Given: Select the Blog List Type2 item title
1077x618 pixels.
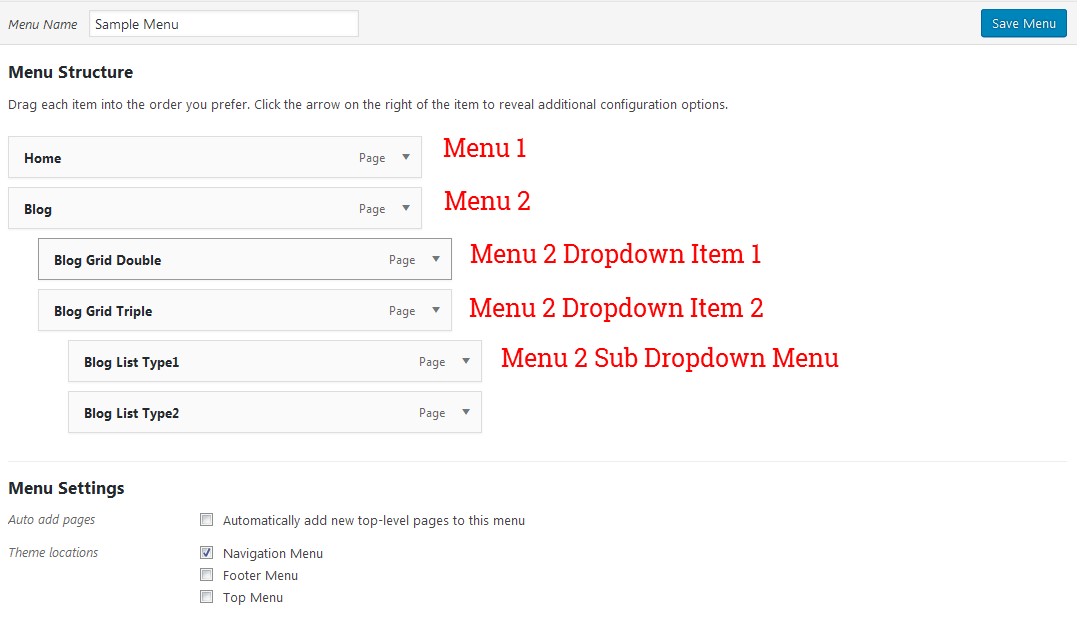Looking at the screenshot, I should (x=131, y=413).
